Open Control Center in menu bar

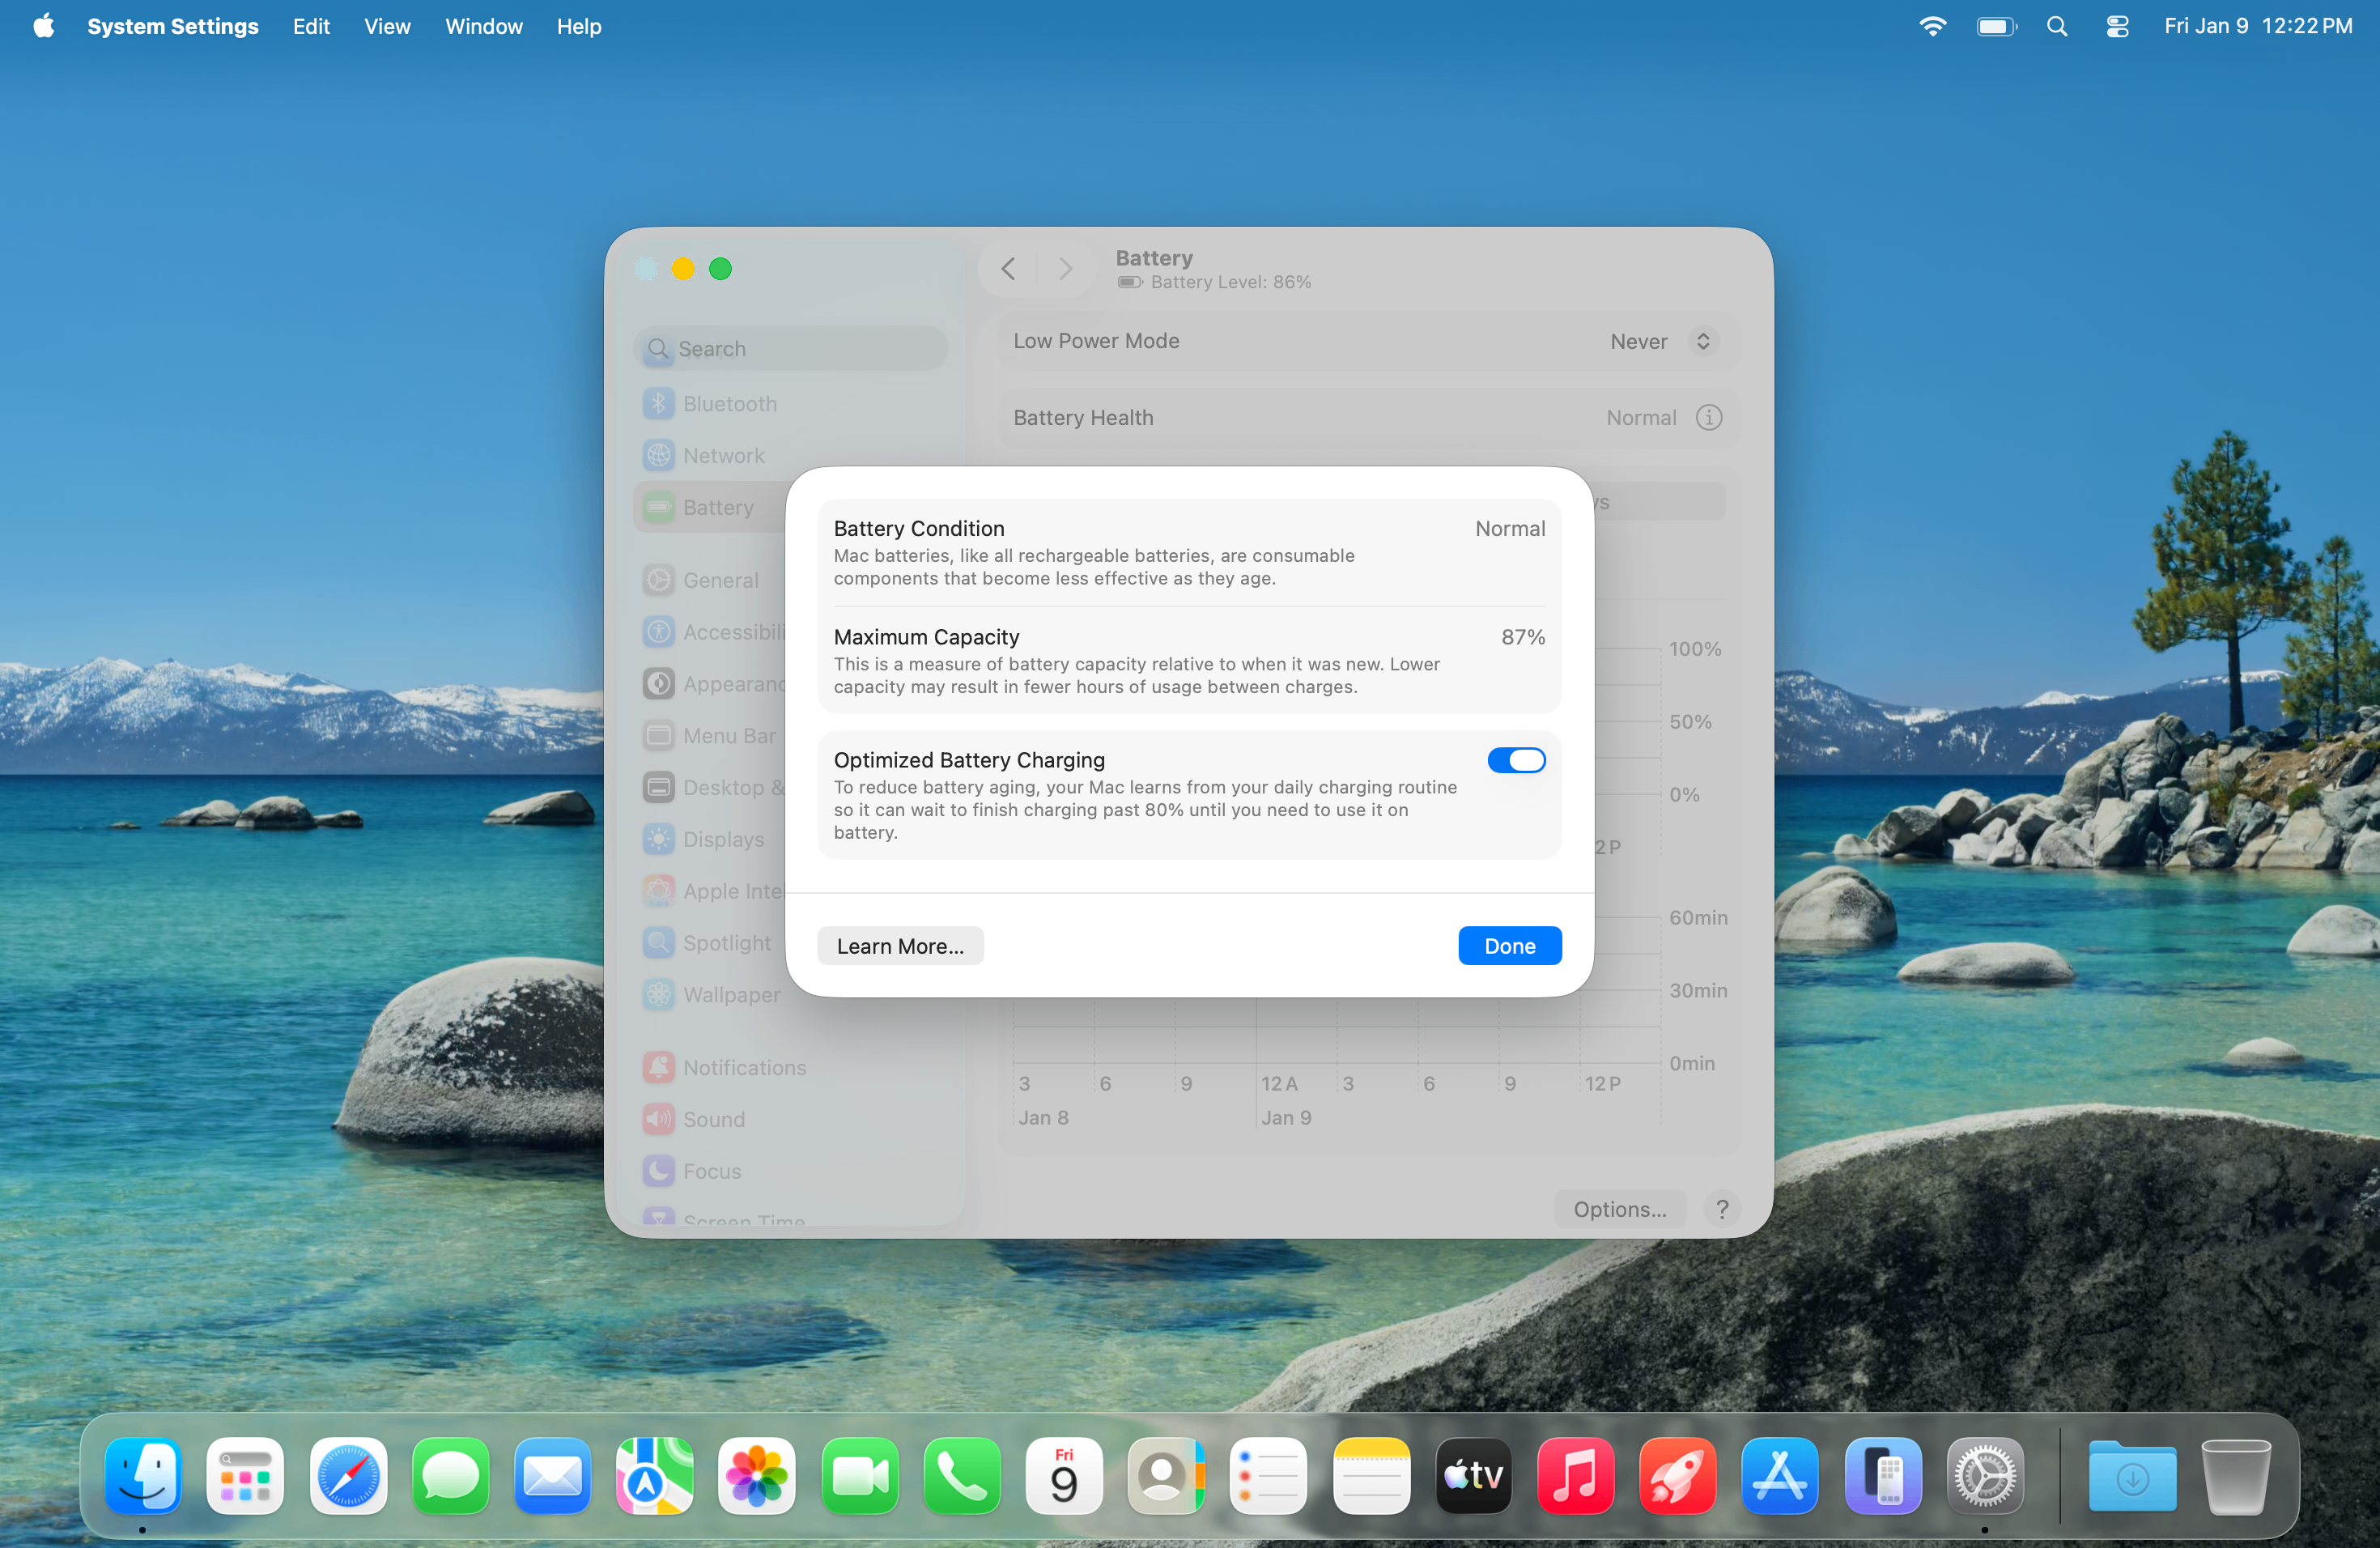coord(2117,26)
